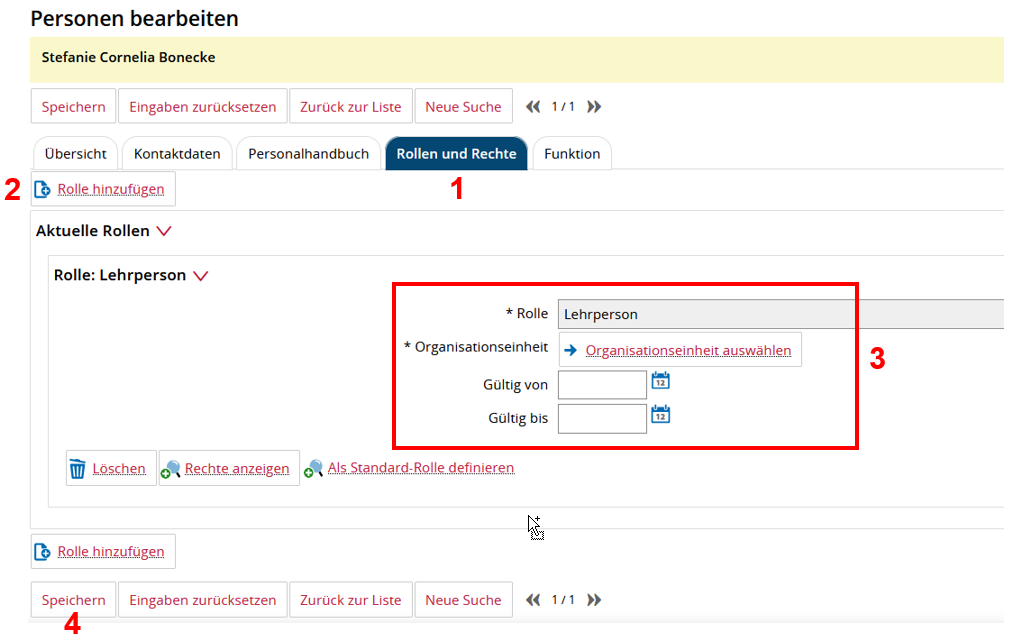Go to next record in top pagination
This screenshot has width=1013, height=639.
click(x=594, y=107)
